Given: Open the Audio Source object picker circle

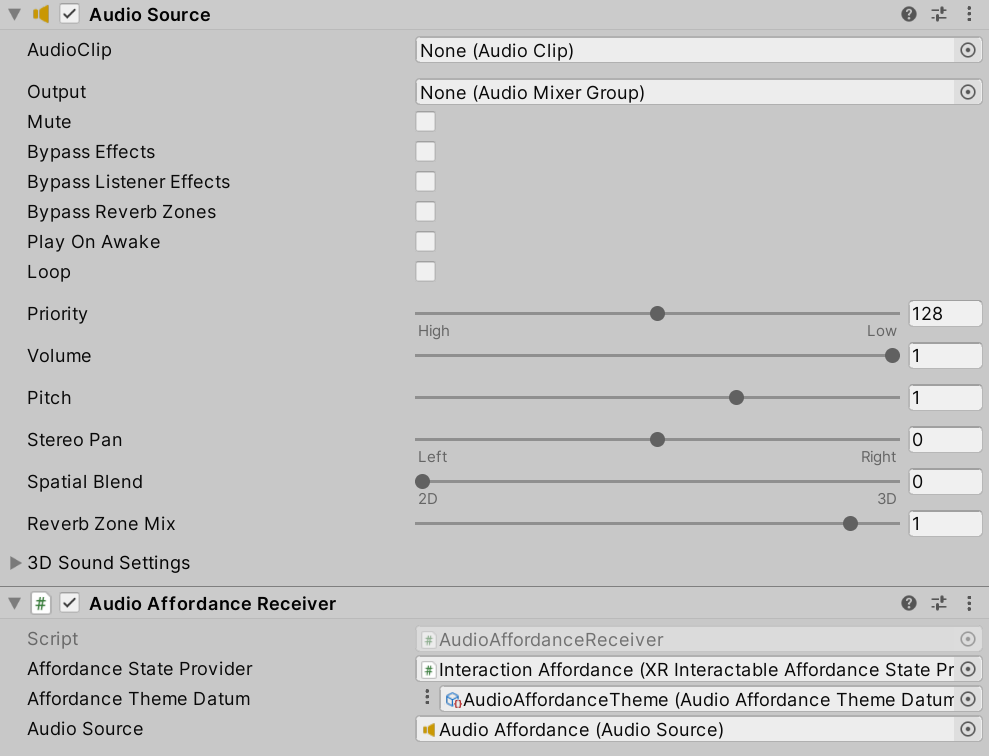Looking at the screenshot, I should click(x=966, y=729).
